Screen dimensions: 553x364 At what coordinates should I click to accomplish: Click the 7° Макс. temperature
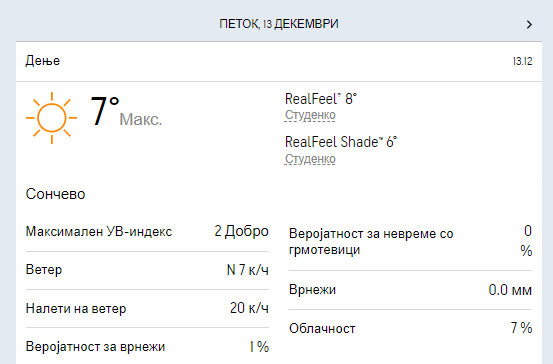click(x=126, y=111)
